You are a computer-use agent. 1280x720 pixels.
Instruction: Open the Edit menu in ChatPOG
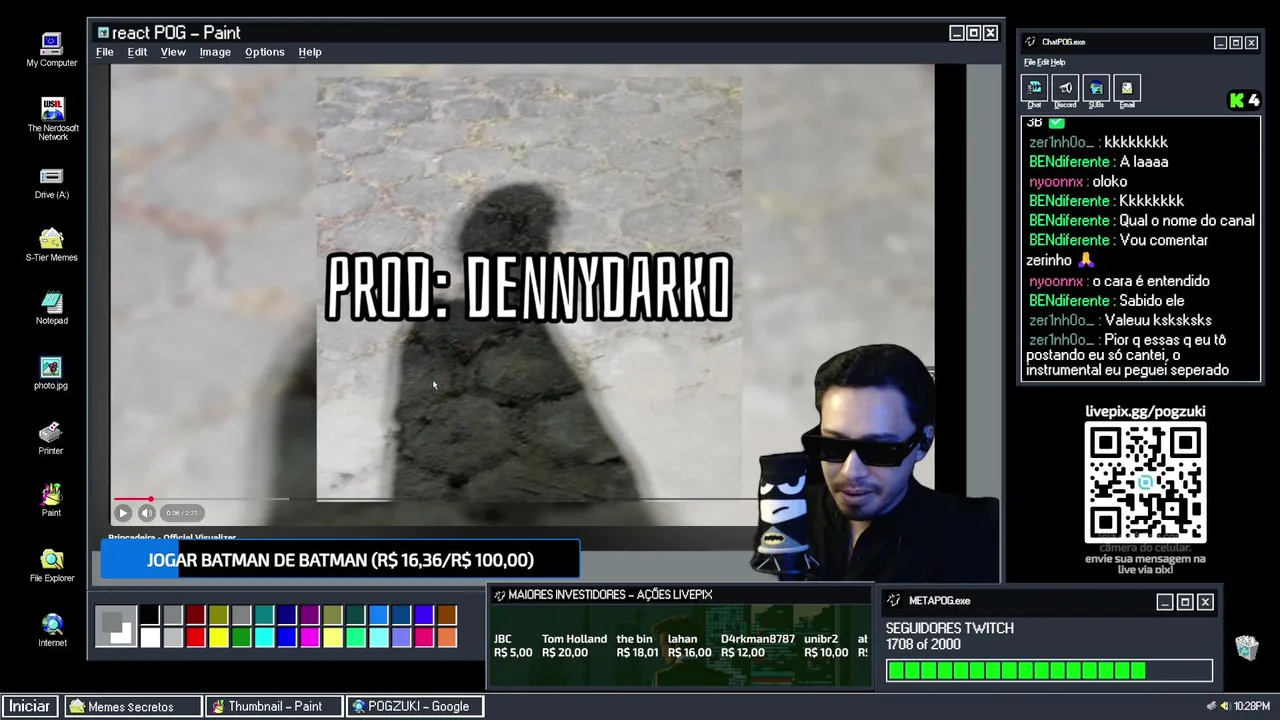tap(1042, 62)
